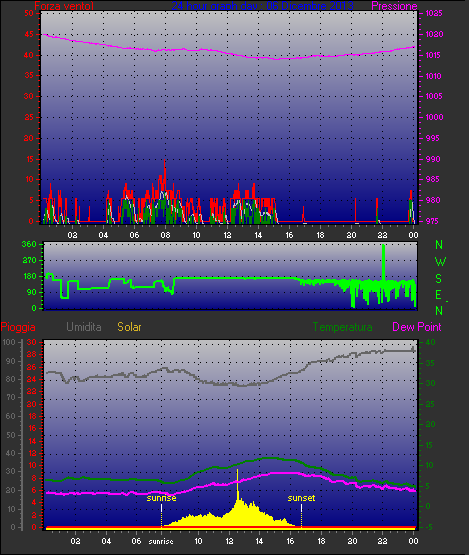Click the 'W' compass direction label
Viewport: 469px width, 555px height.
(x=440, y=262)
